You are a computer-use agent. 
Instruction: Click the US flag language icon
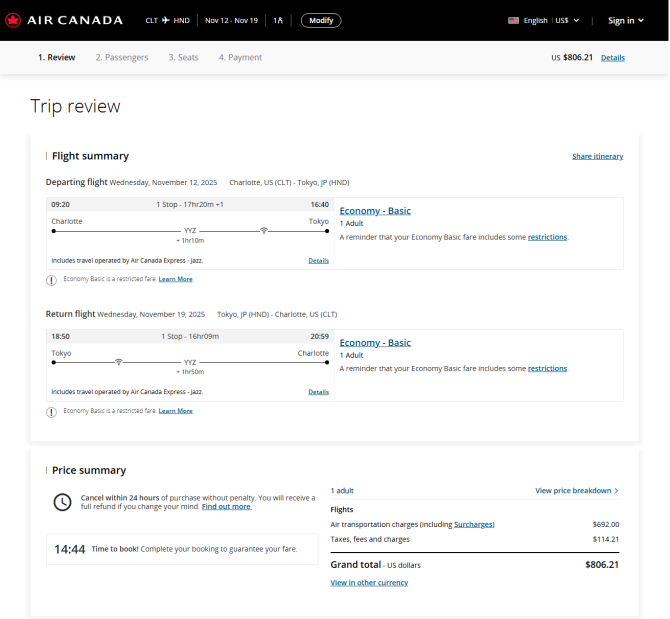click(513, 20)
